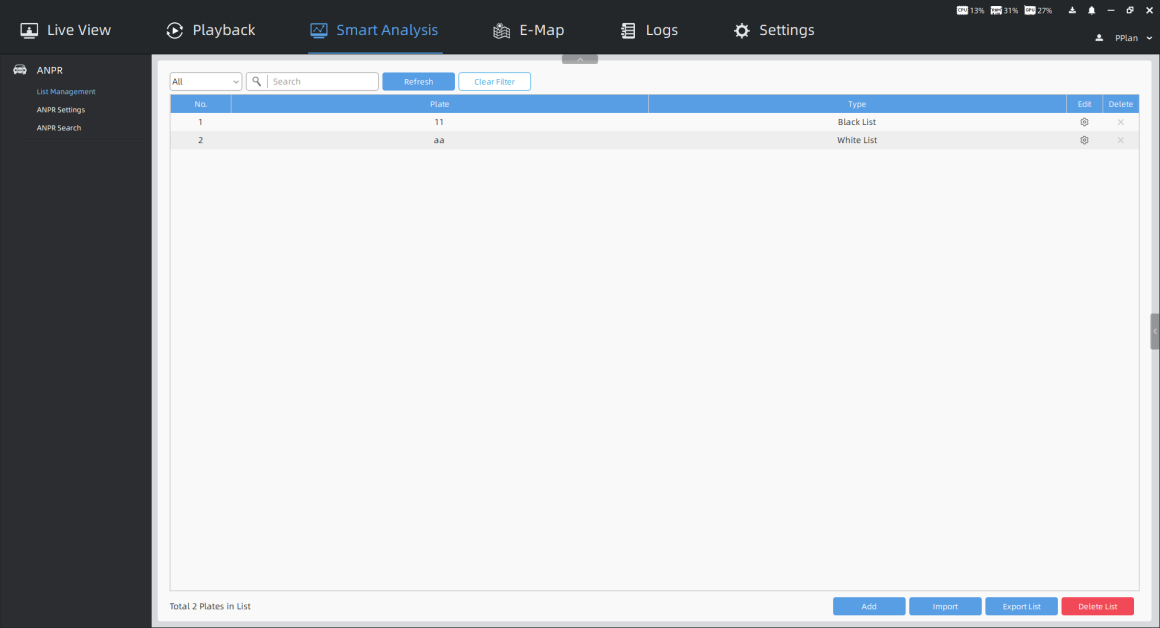Go to the E-Map tab
This screenshot has width=1160, height=628.
(x=529, y=30)
